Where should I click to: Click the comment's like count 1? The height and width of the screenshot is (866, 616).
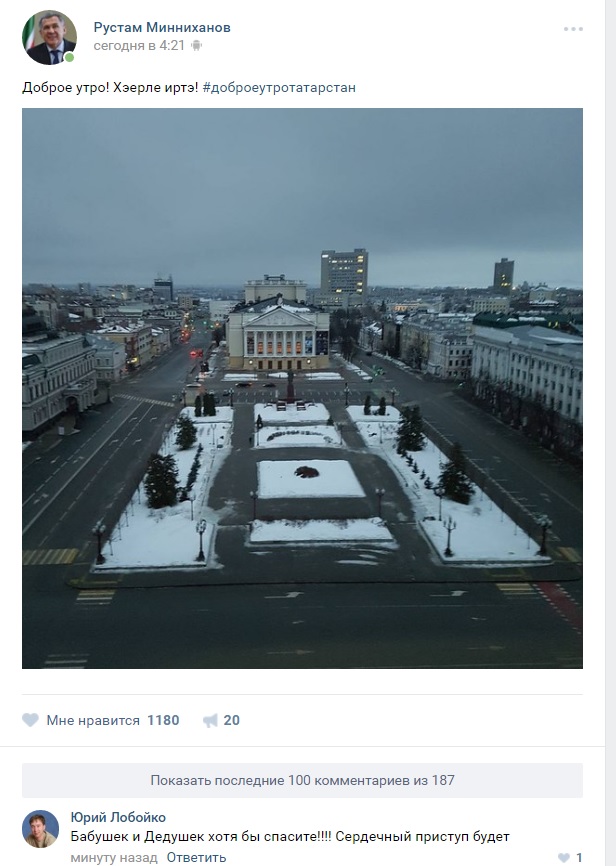[579, 858]
